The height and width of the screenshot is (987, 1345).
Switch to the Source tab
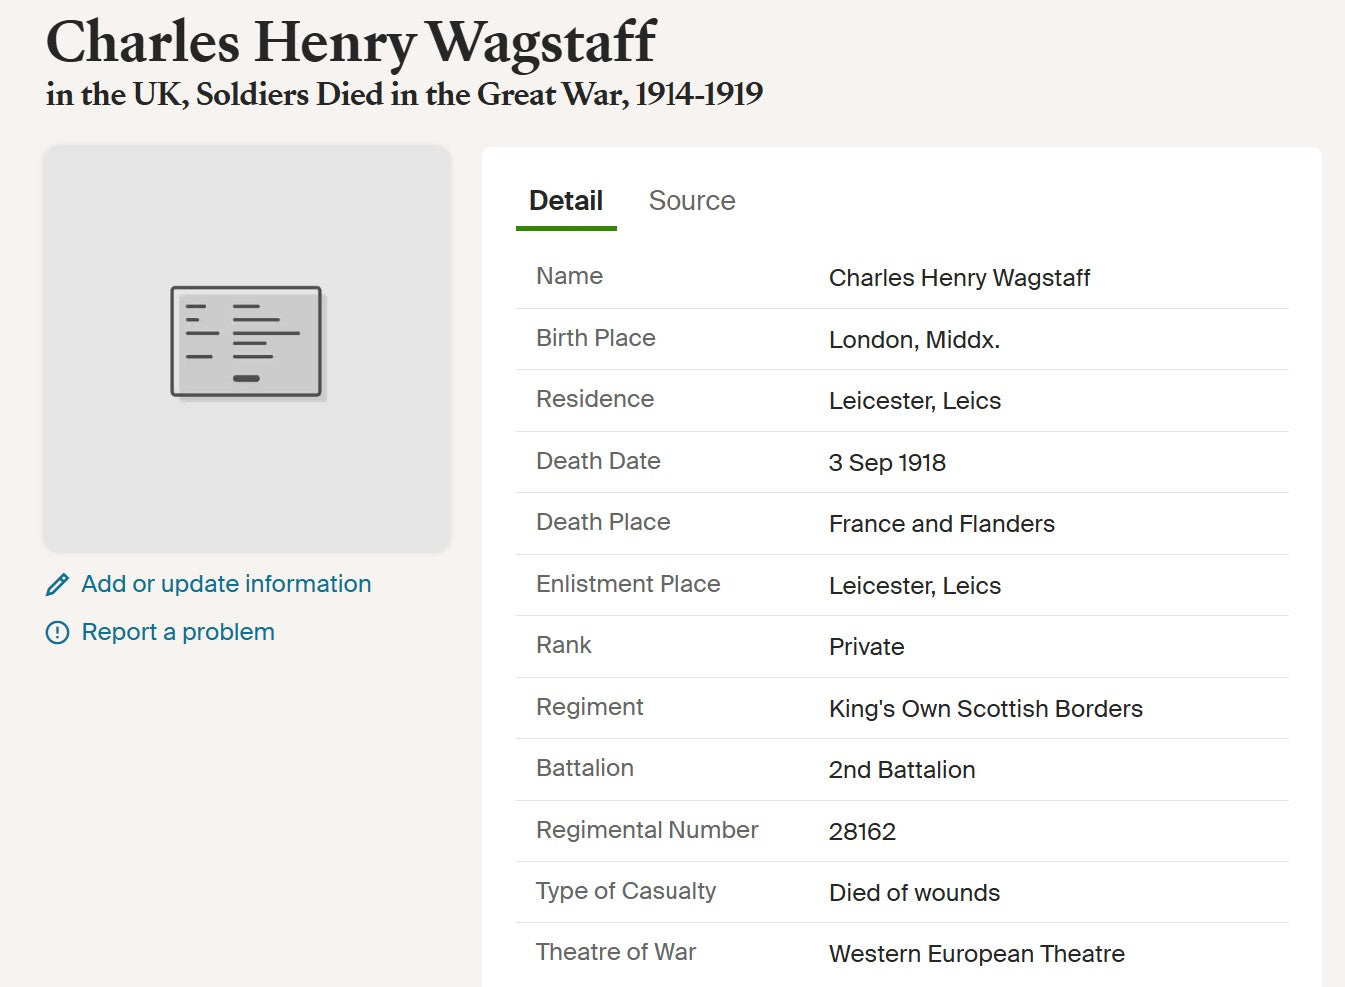click(692, 201)
